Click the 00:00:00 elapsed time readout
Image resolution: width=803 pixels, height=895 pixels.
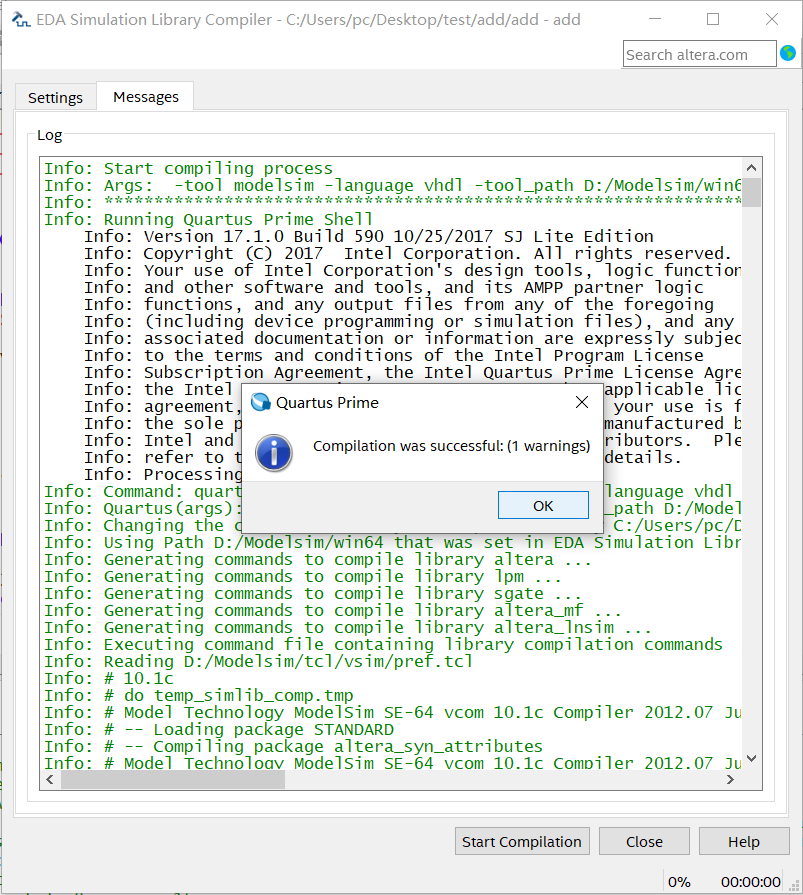click(750, 882)
